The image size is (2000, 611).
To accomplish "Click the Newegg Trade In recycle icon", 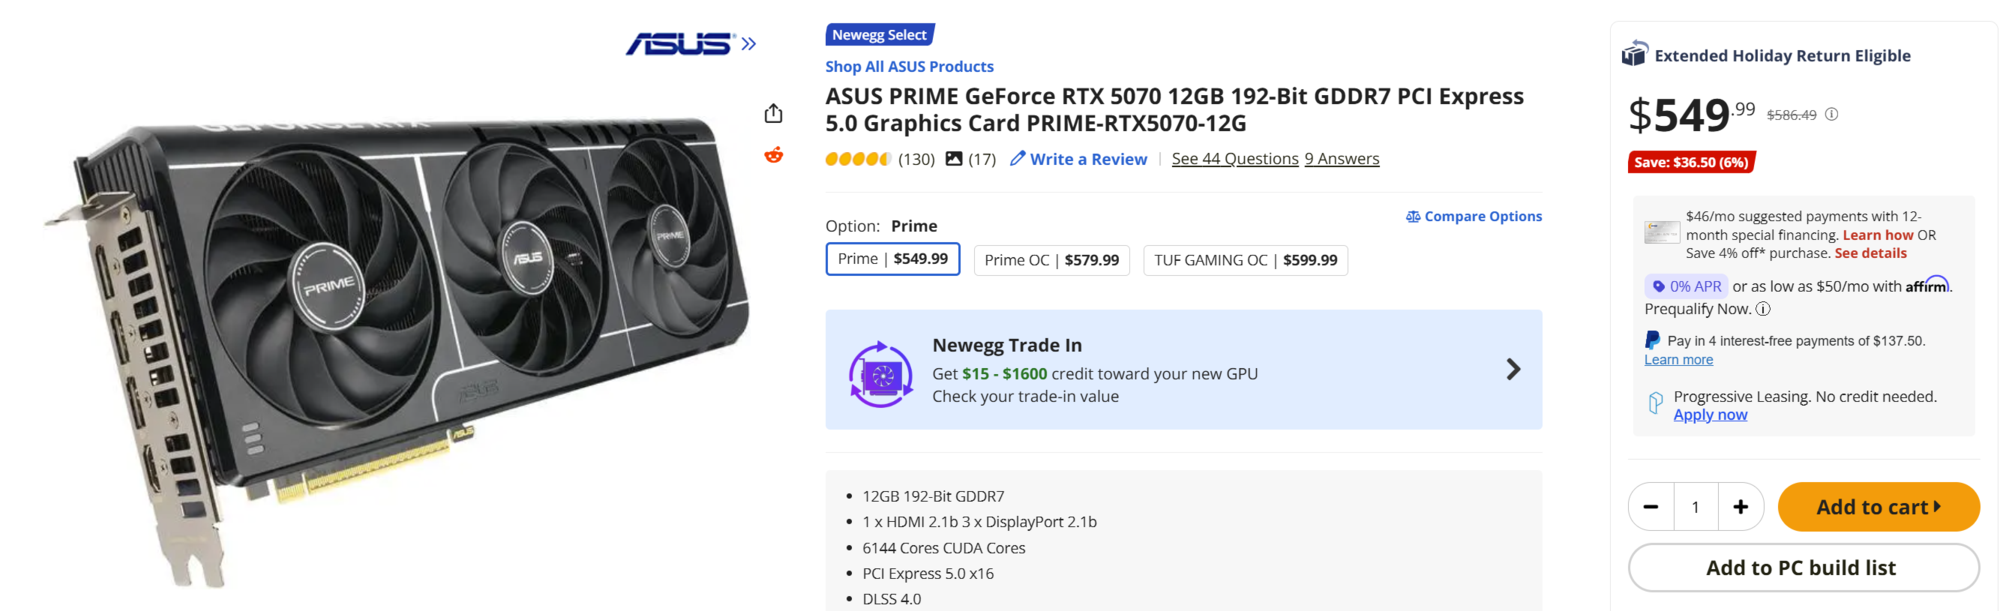I will point(881,374).
